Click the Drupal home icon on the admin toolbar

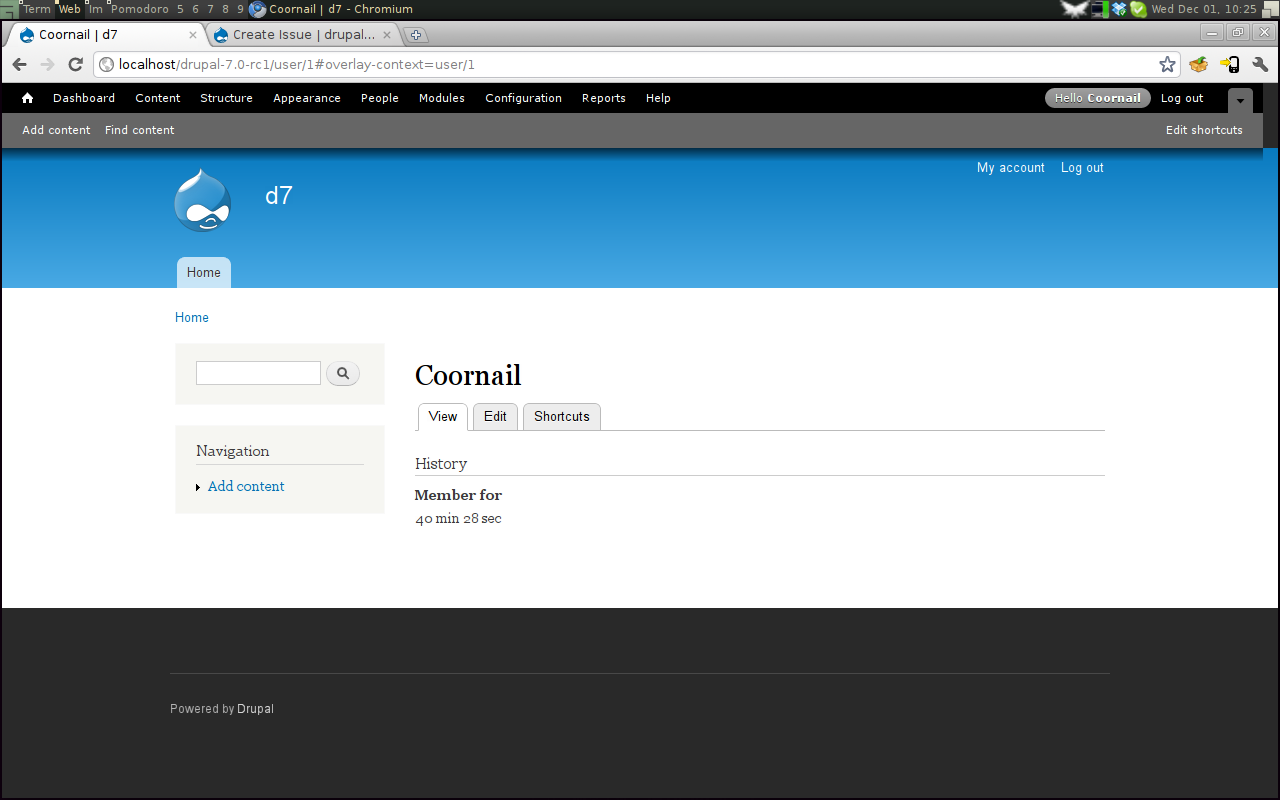tap(27, 97)
